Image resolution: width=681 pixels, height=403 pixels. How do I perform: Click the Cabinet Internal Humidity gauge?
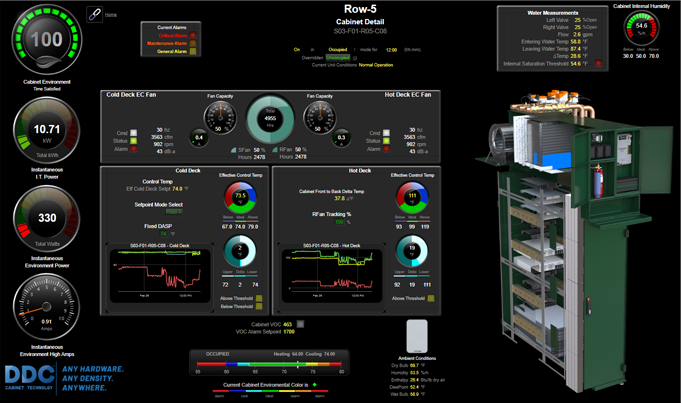pyautogui.click(x=641, y=27)
